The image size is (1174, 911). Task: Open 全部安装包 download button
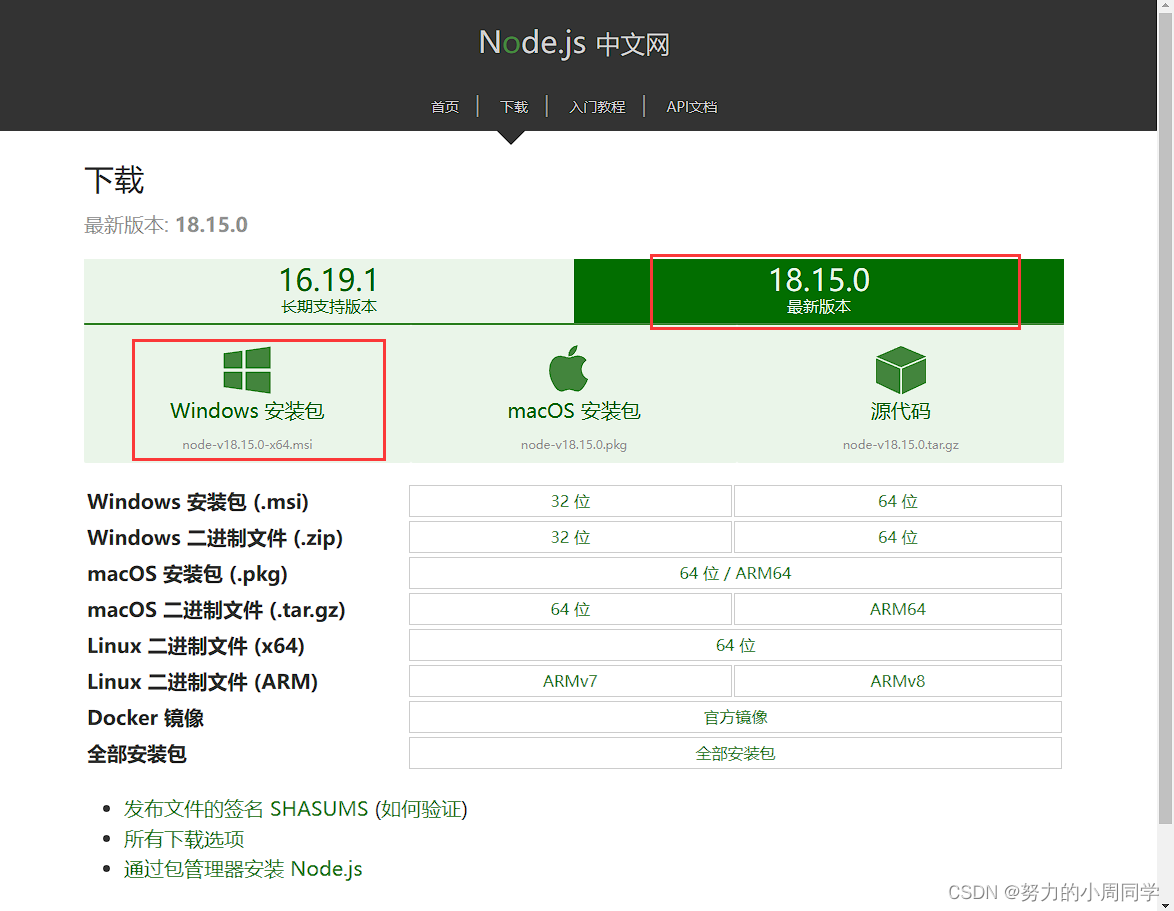[735, 753]
